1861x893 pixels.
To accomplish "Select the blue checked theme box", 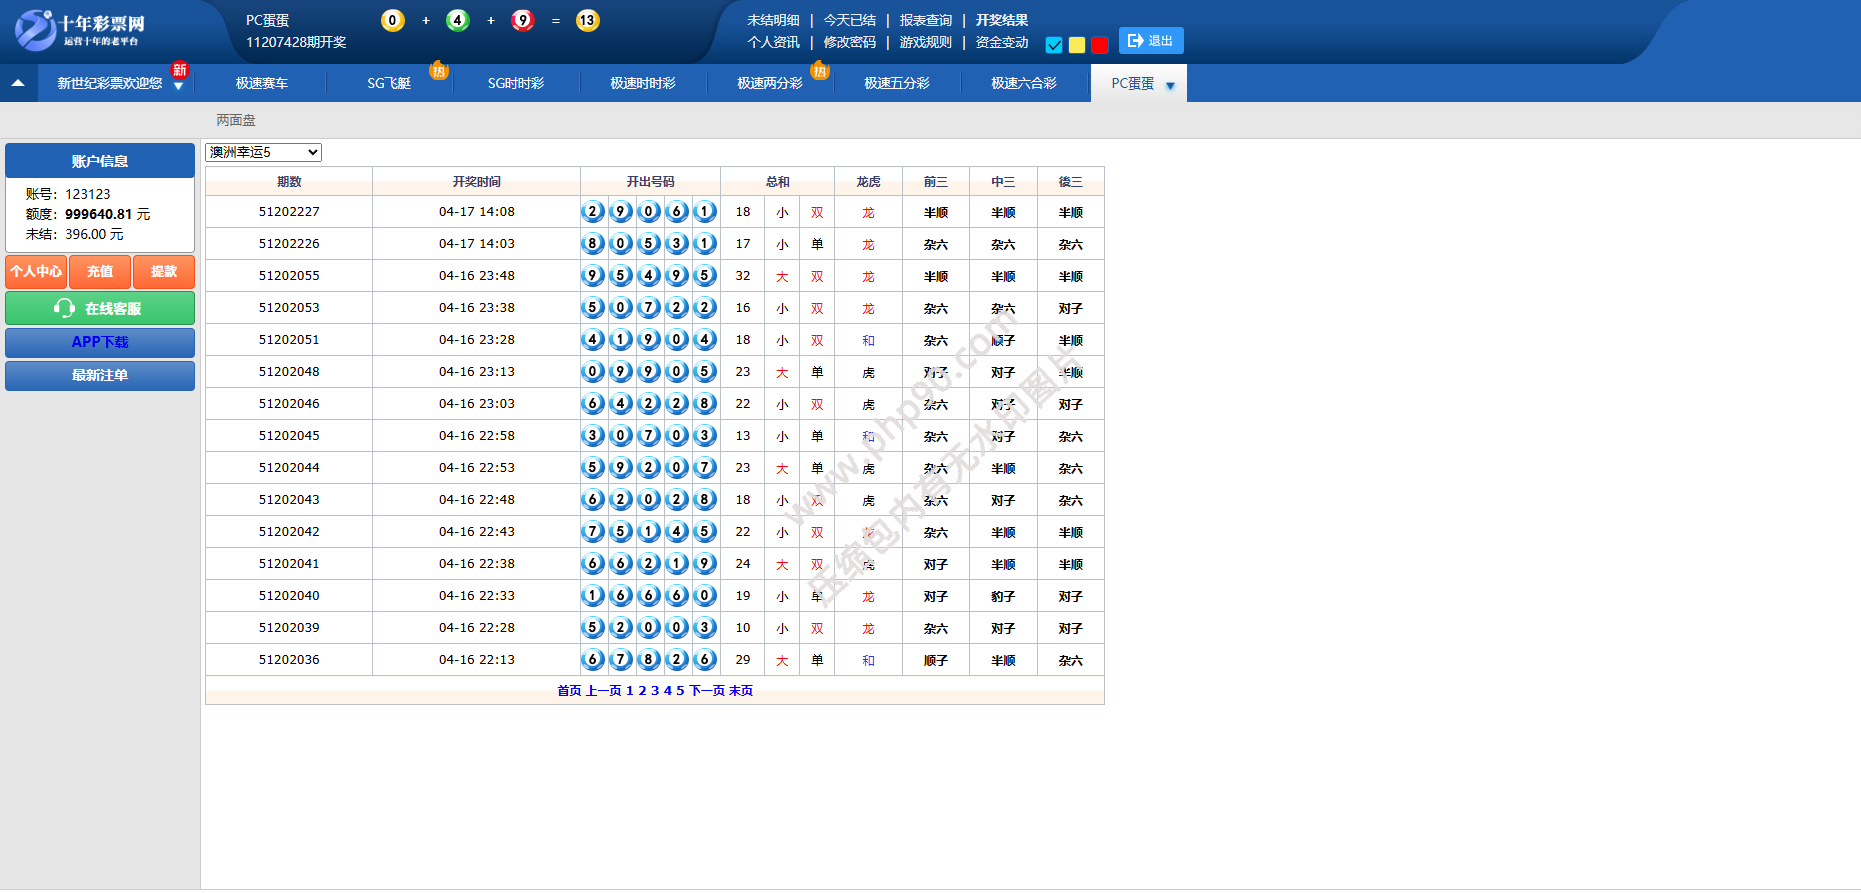I will pos(1054,45).
